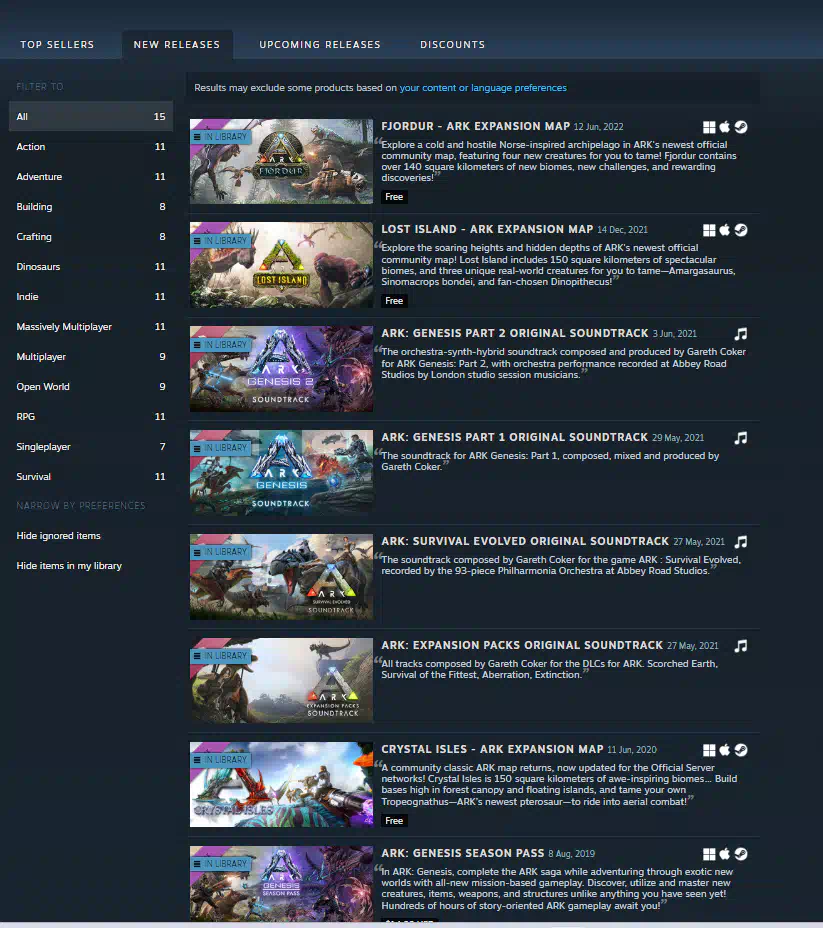Filter results to Dinosaurs

91,267
